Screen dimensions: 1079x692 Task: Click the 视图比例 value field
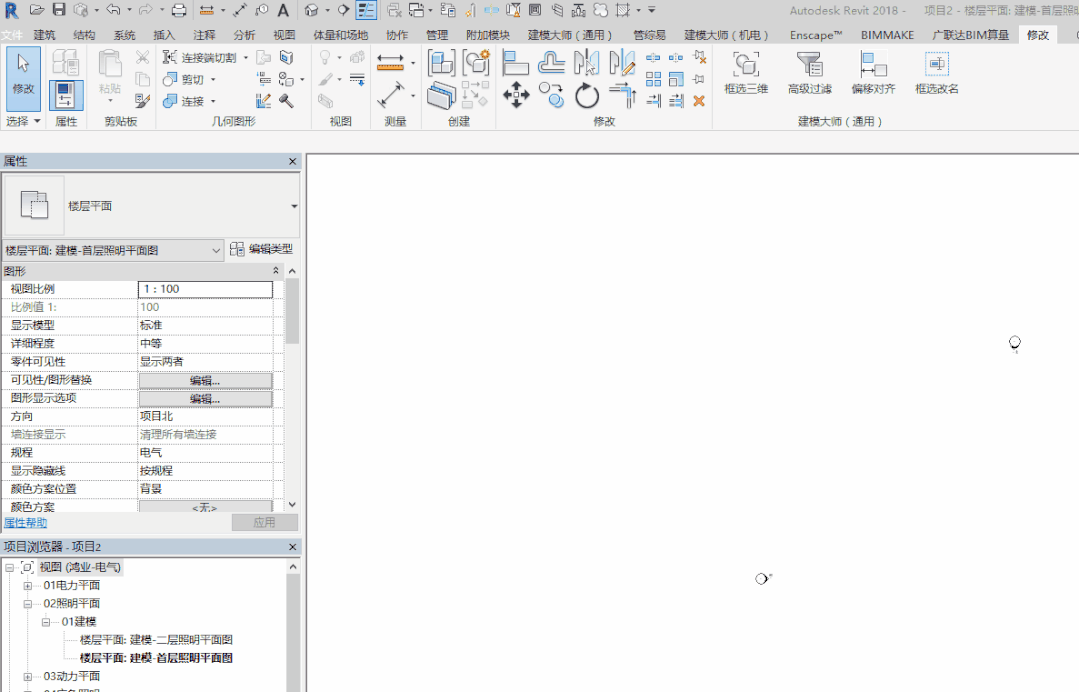(x=205, y=289)
